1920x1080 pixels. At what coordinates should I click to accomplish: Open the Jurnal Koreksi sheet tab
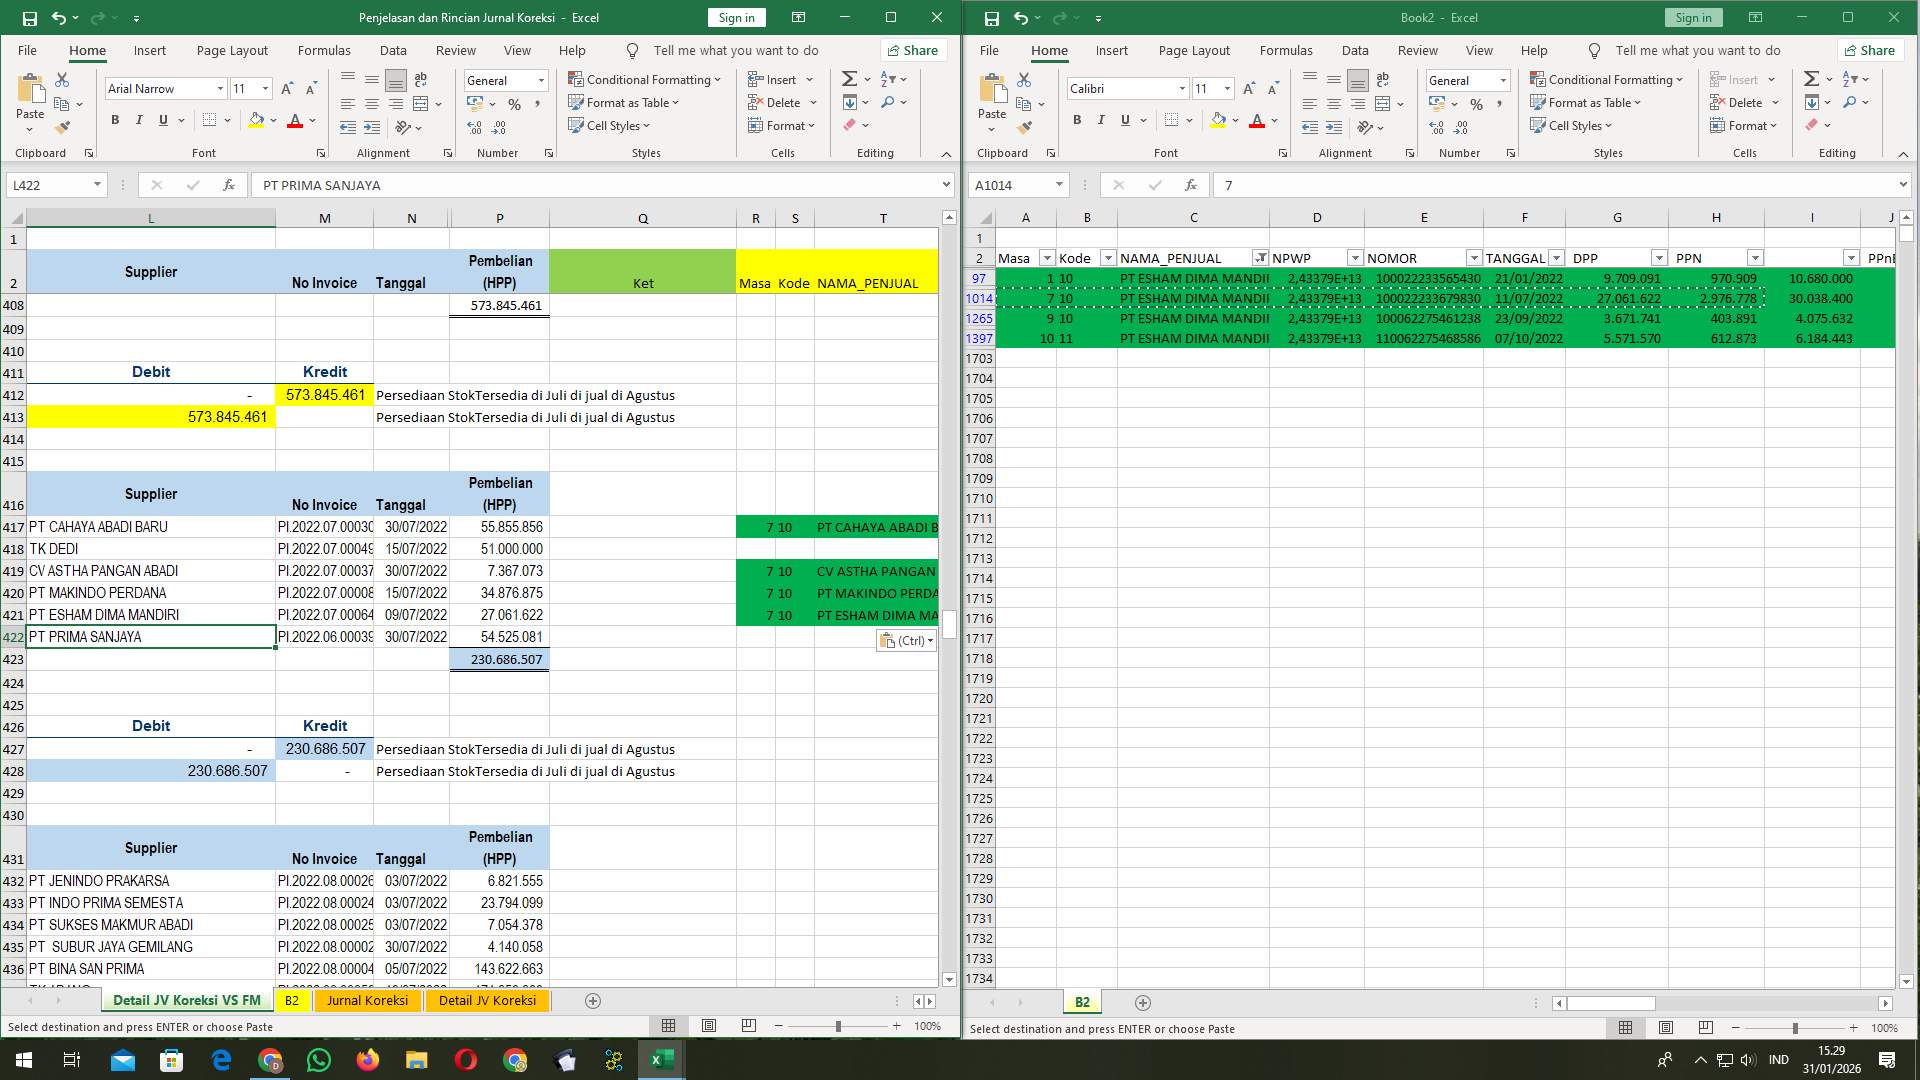368,1000
